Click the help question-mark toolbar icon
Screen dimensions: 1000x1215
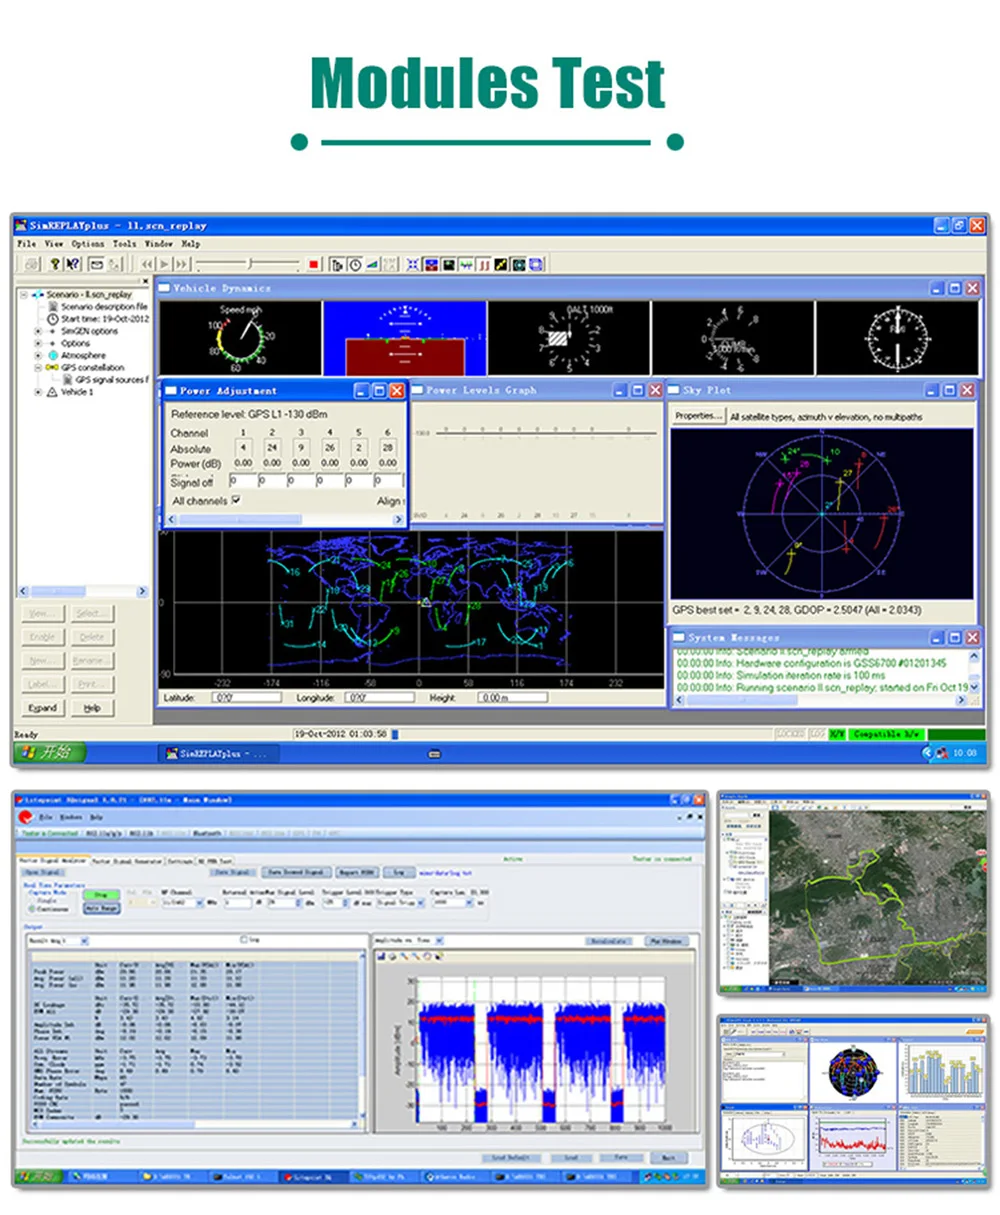56,265
